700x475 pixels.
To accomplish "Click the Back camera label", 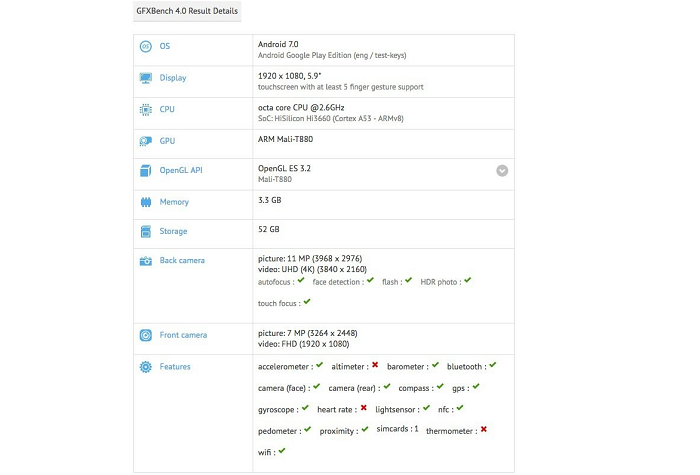I will 182,261.
